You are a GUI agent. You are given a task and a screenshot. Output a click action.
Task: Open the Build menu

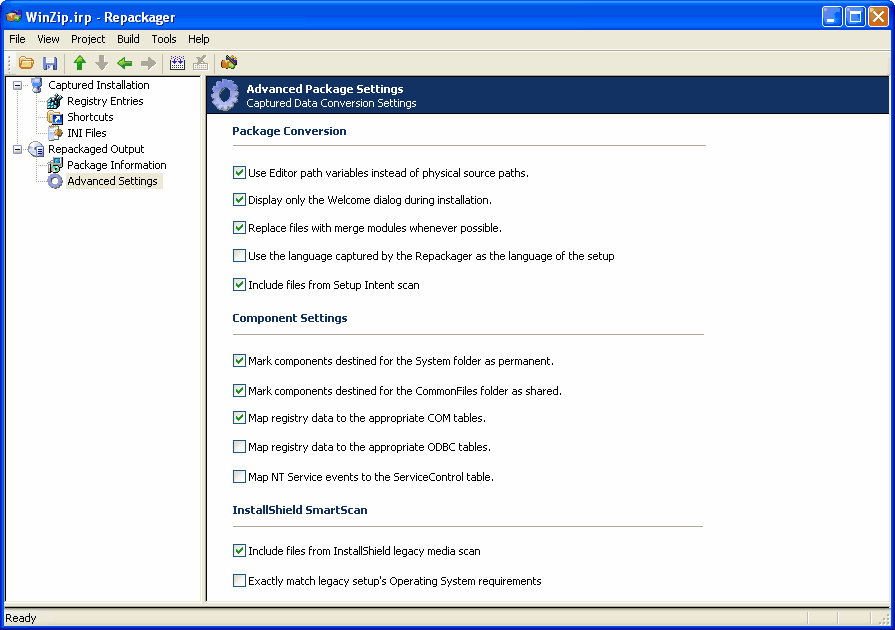128,39
